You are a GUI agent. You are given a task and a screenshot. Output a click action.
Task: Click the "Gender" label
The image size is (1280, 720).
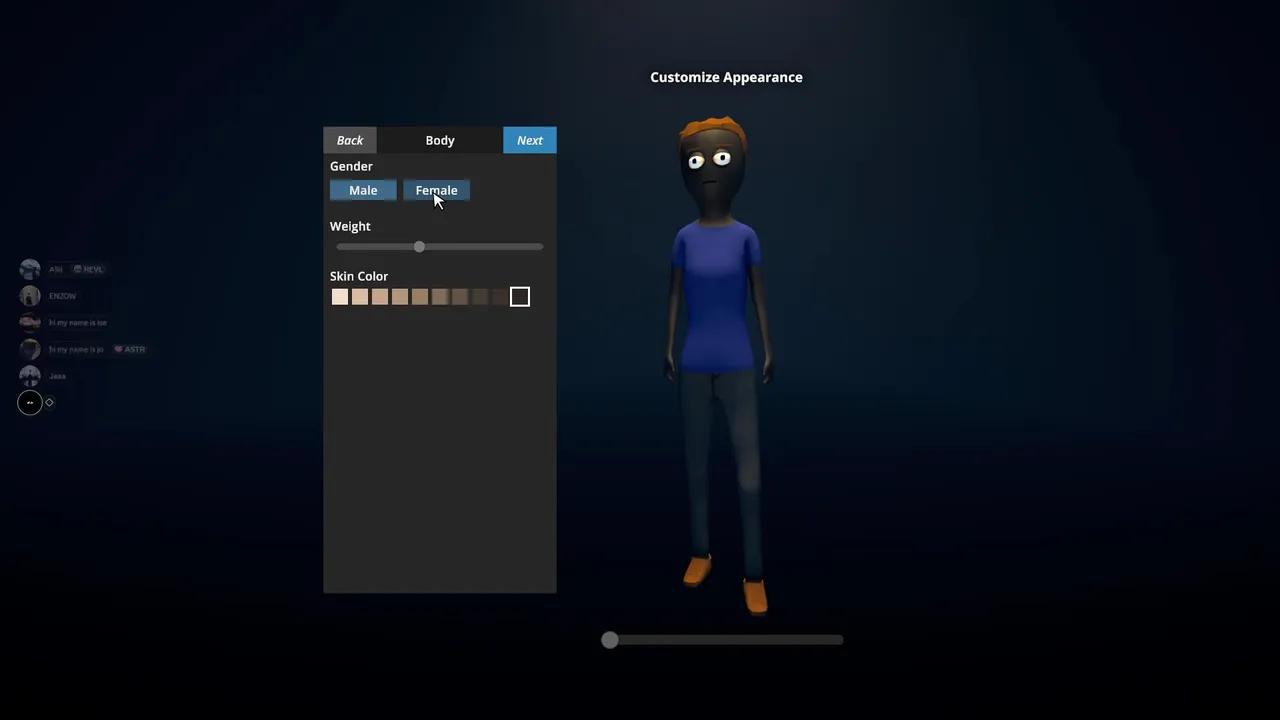point(351,166)
